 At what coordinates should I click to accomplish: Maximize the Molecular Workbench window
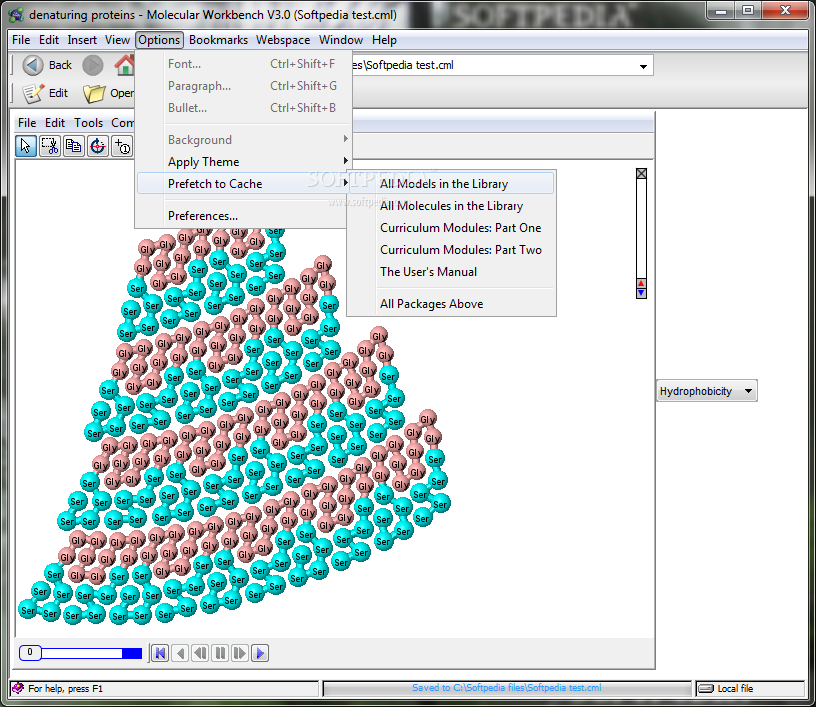748,10
